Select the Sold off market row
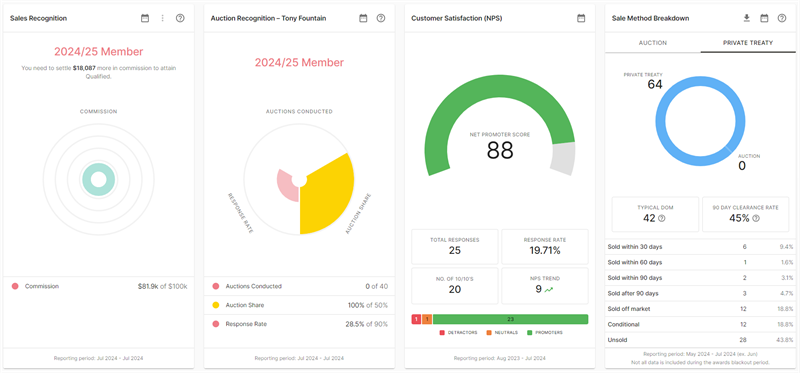 701,309
